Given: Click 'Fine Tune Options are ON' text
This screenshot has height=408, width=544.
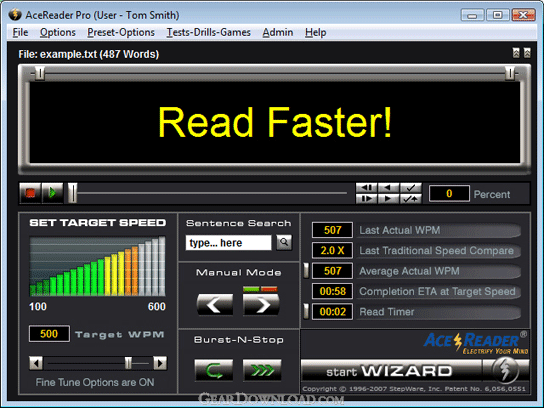Looking at the screenshot, I should (95, 382).
